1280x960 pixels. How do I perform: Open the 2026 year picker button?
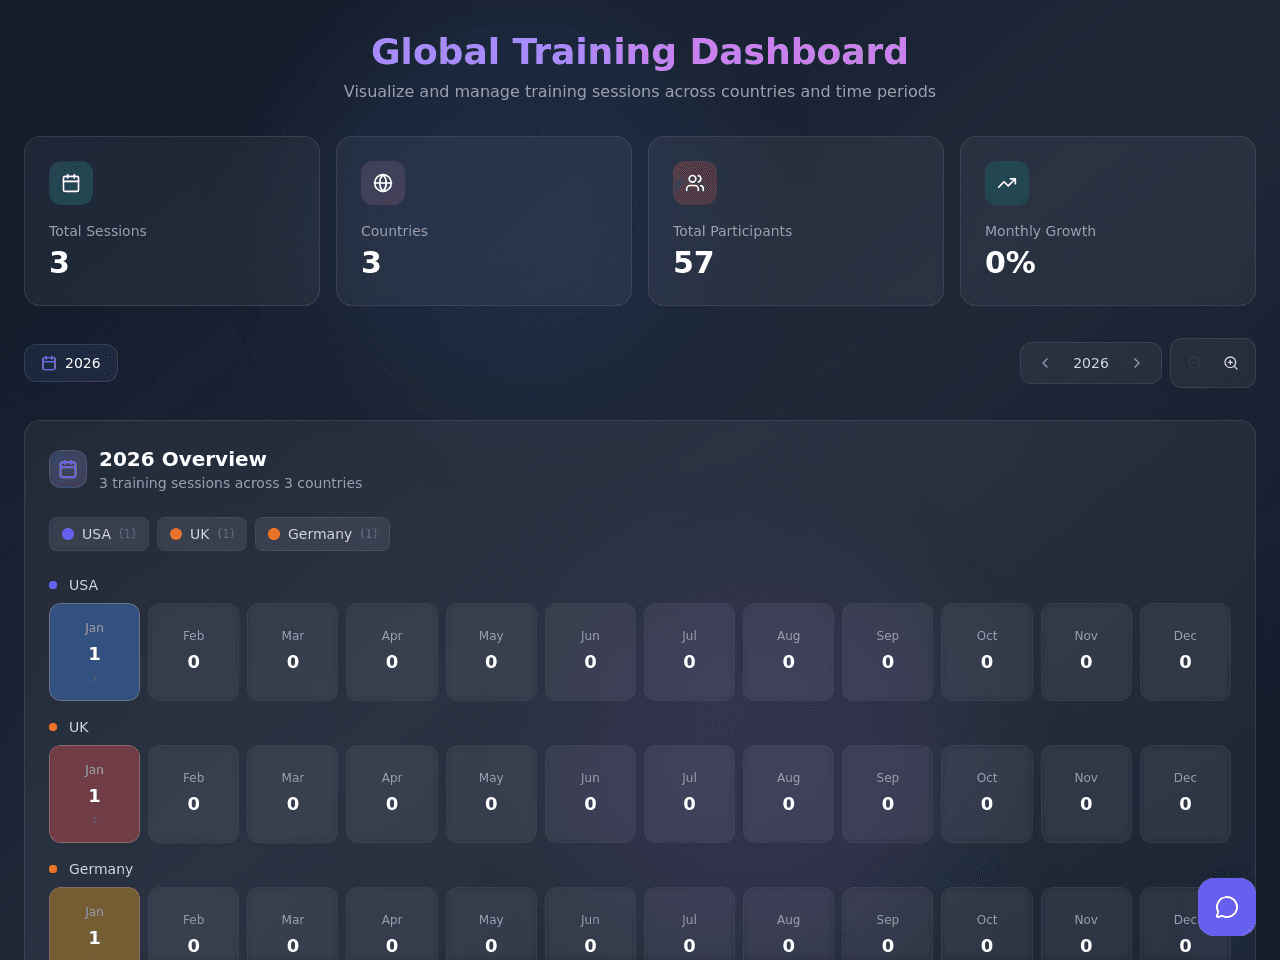pos(71,363)
